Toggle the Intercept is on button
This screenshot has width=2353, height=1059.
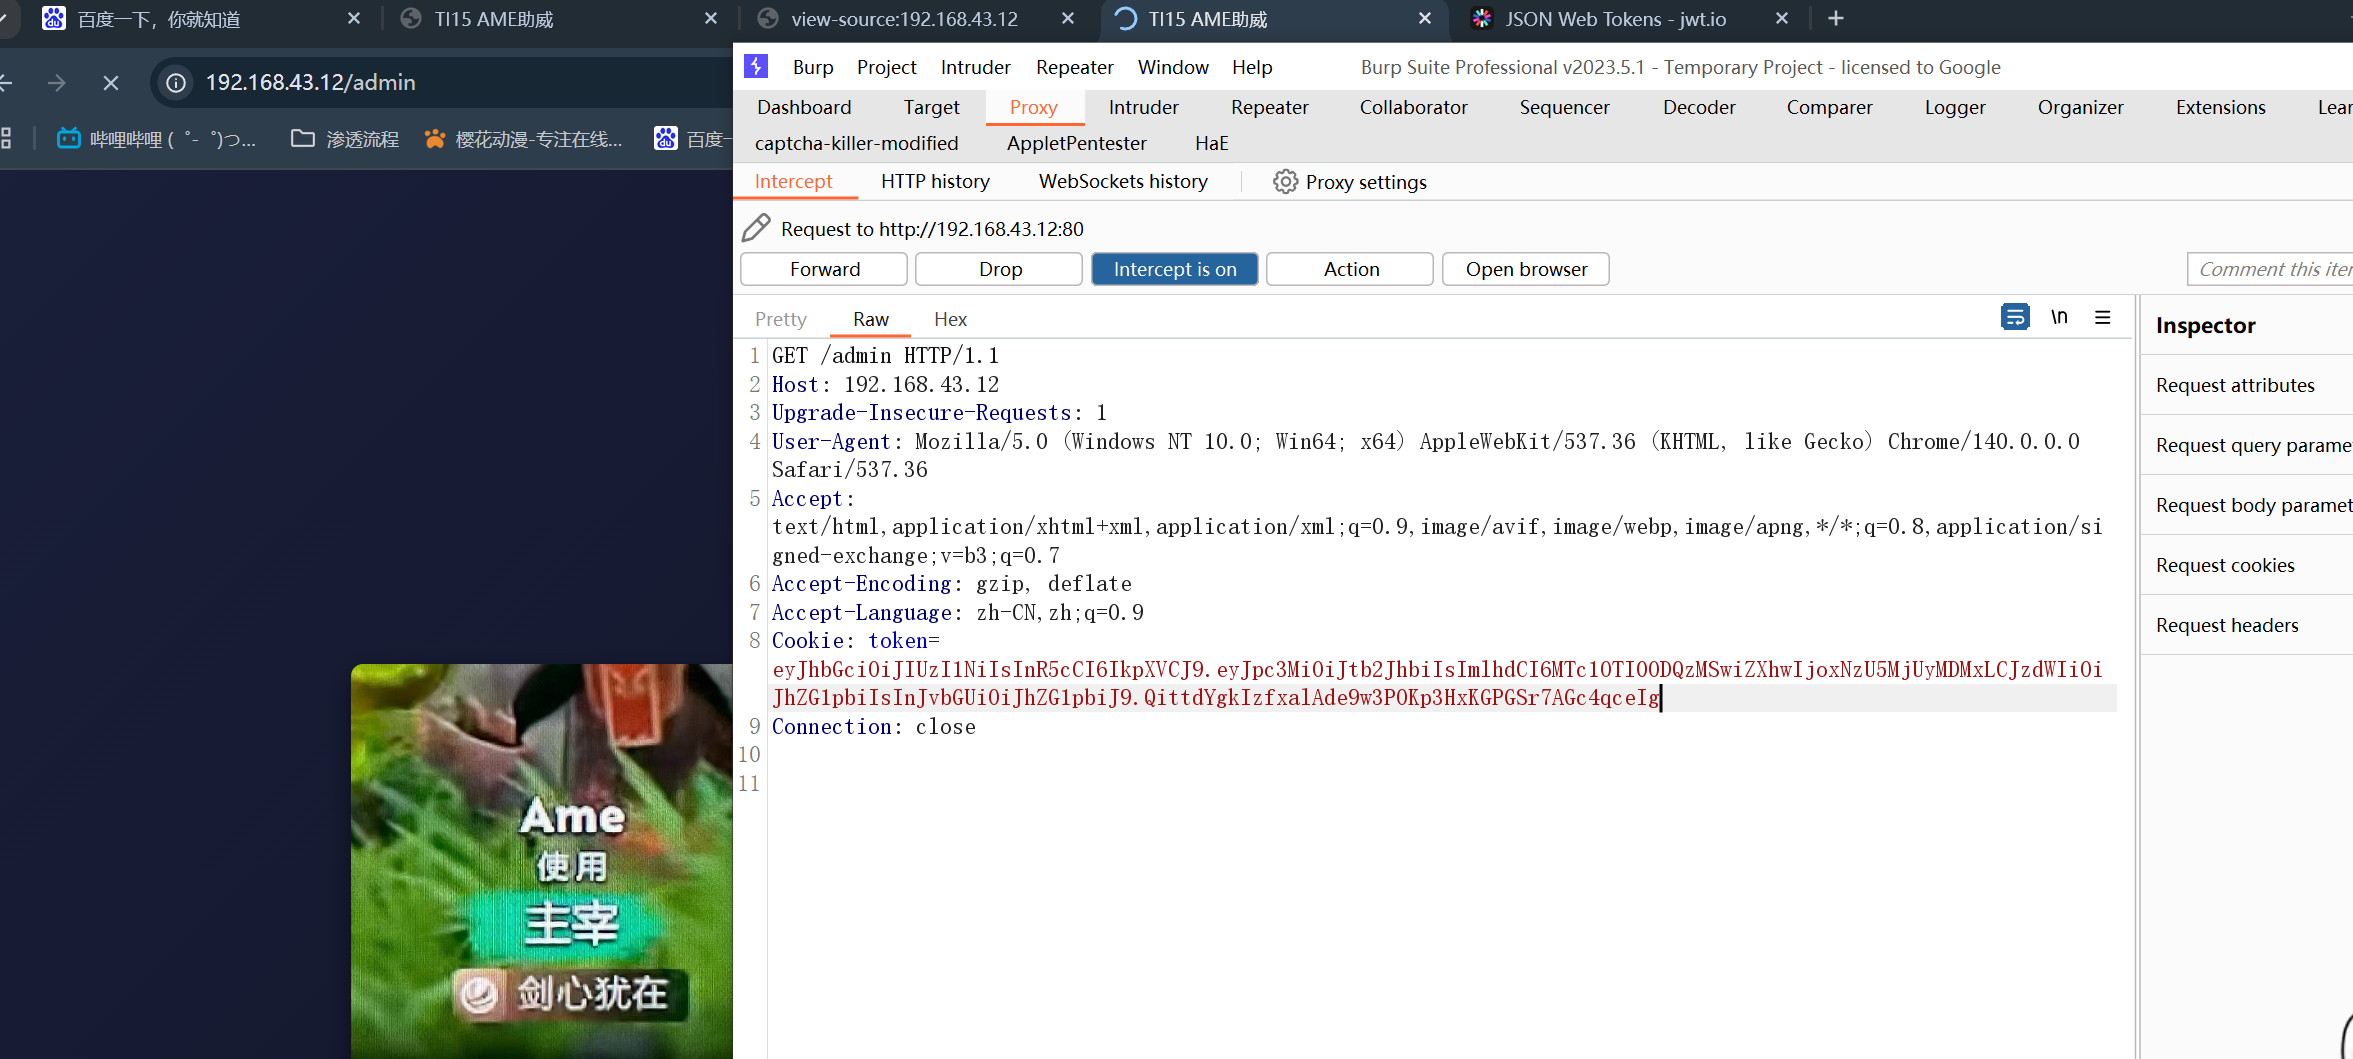tap(1175, 269)
